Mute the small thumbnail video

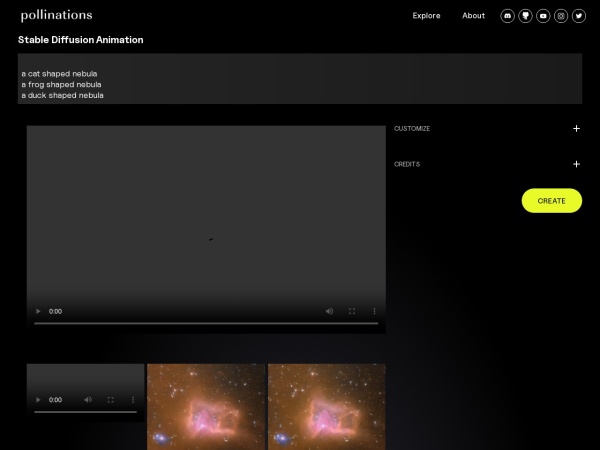87,400
